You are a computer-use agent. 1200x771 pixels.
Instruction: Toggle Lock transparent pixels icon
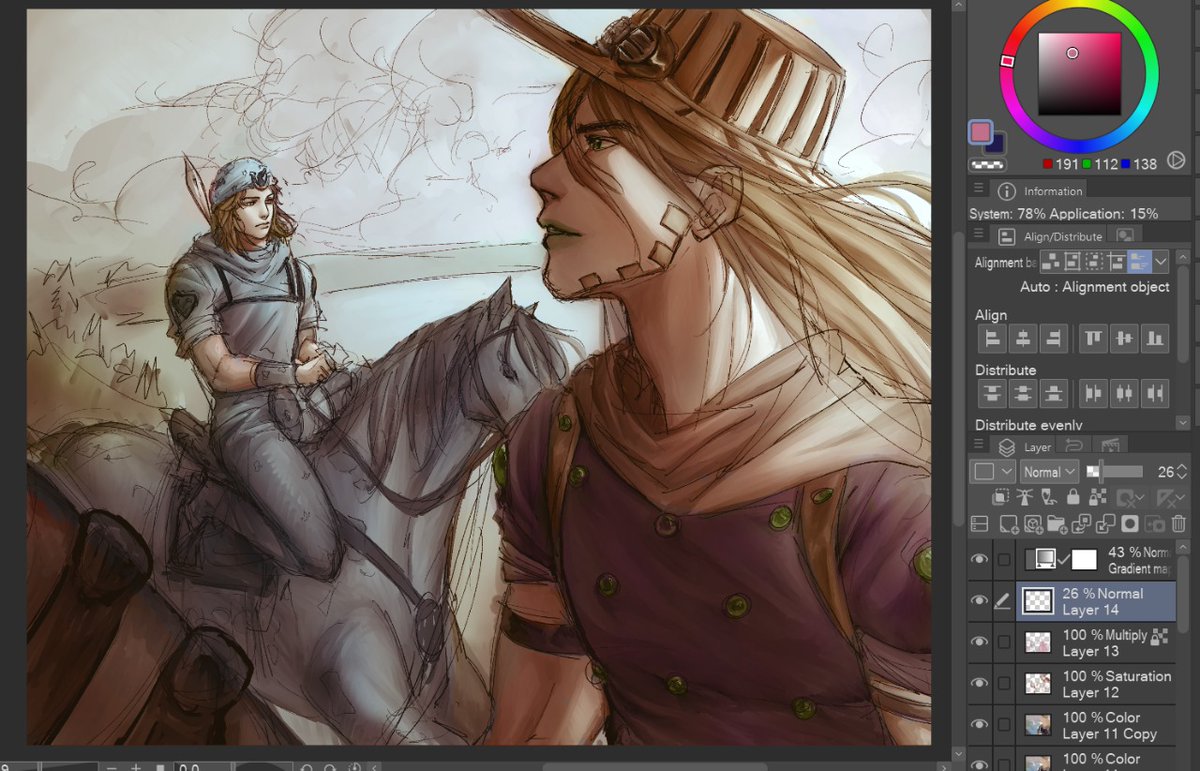click(x=1097, y=497)
